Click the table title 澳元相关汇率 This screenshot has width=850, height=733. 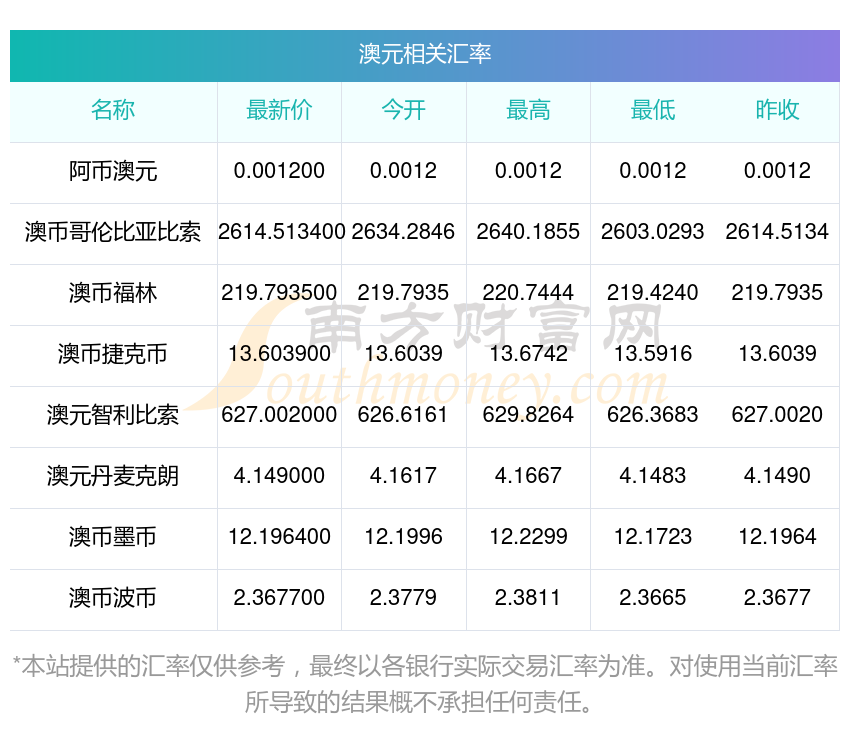click(424, 54)
